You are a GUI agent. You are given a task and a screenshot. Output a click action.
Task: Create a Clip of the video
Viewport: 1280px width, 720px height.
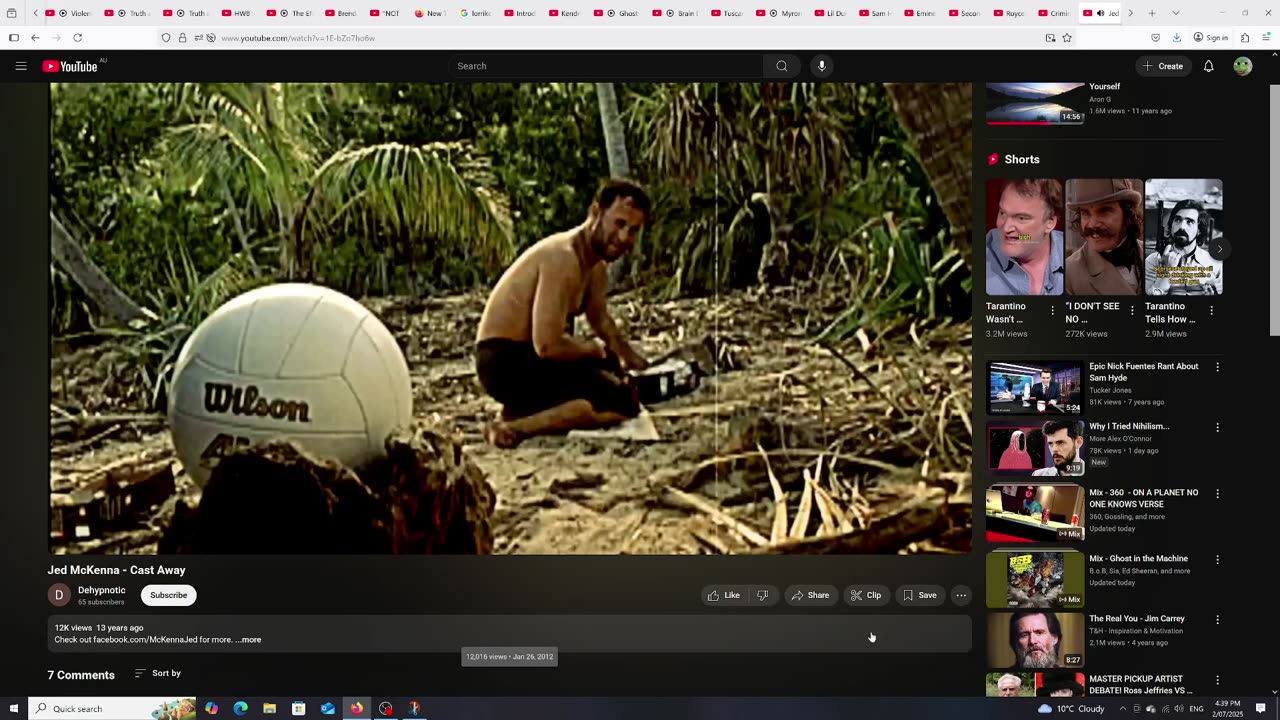[x=866, y=595]
